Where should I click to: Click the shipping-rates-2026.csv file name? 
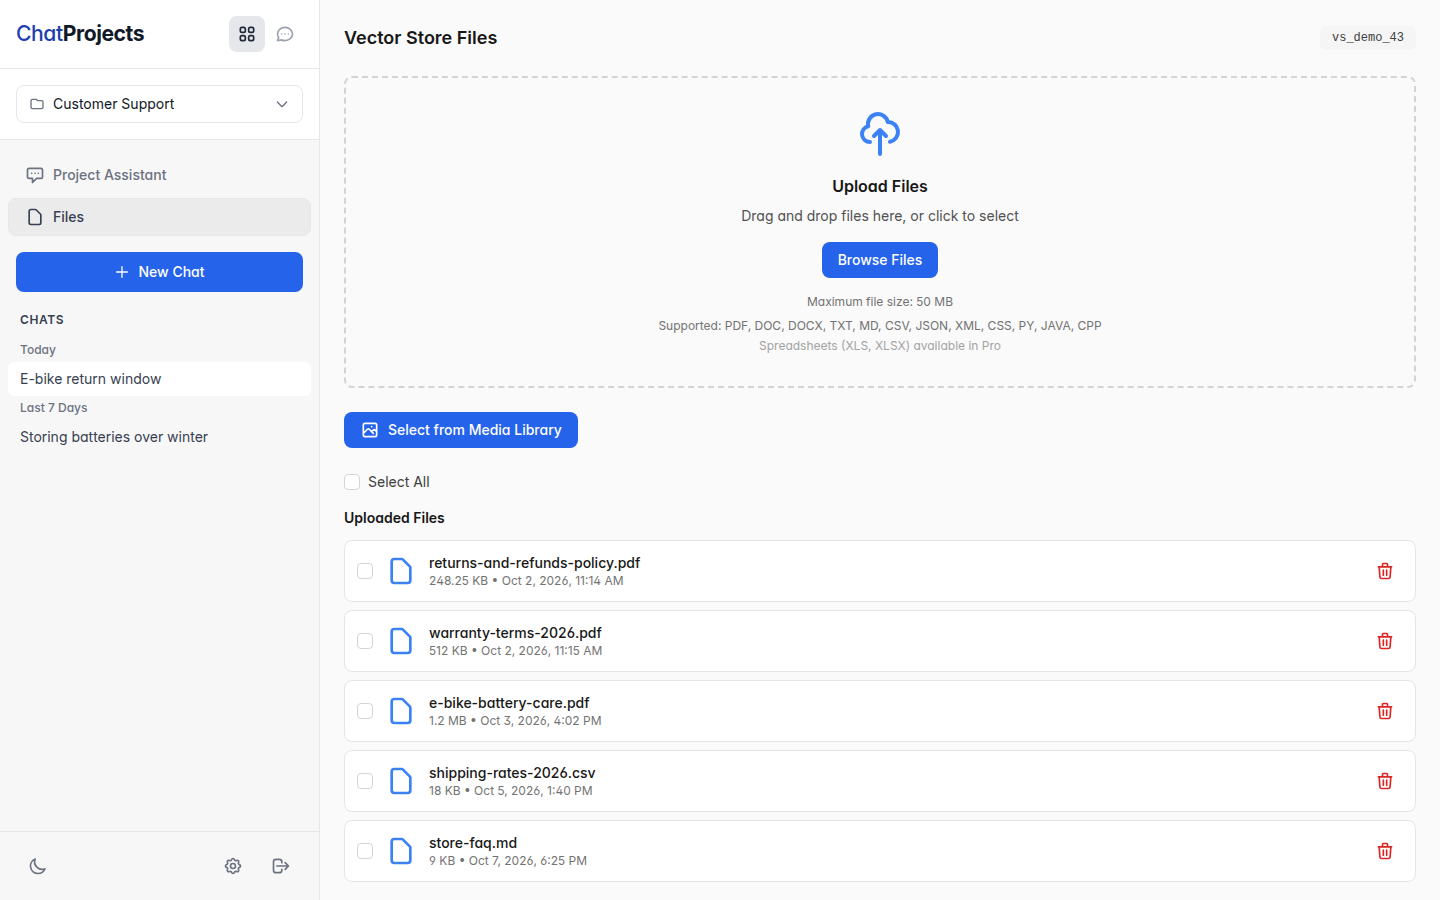[512, 773]
